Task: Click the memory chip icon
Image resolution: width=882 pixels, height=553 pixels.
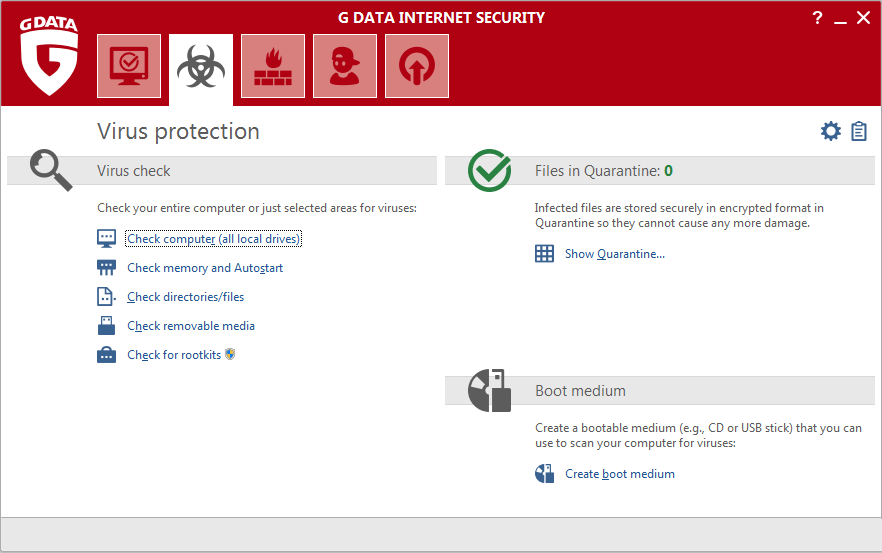Action: pyautogui.click(x=106, y=268)
